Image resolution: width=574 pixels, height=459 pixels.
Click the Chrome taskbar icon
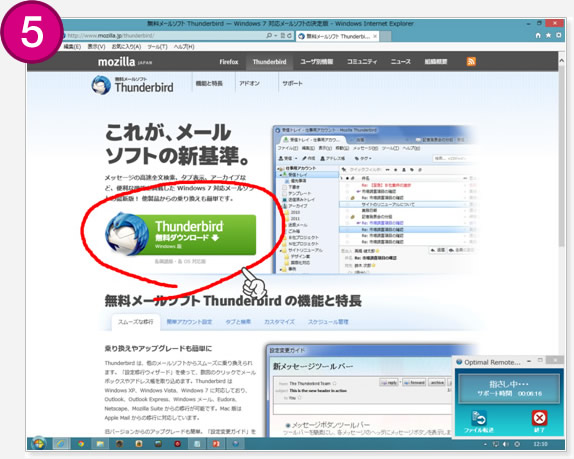click(x=81, y=444)
